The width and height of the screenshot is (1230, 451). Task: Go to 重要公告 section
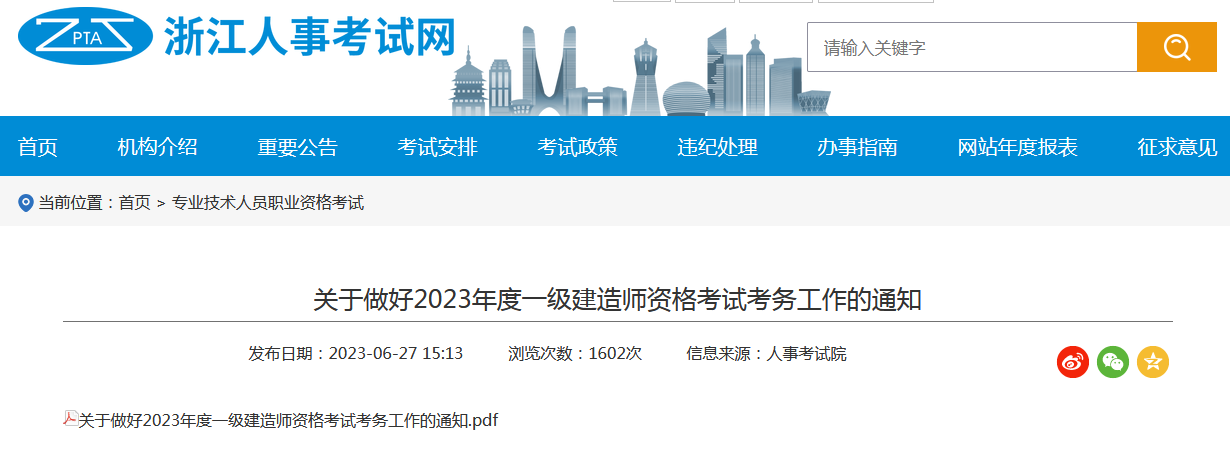(298, 147)
